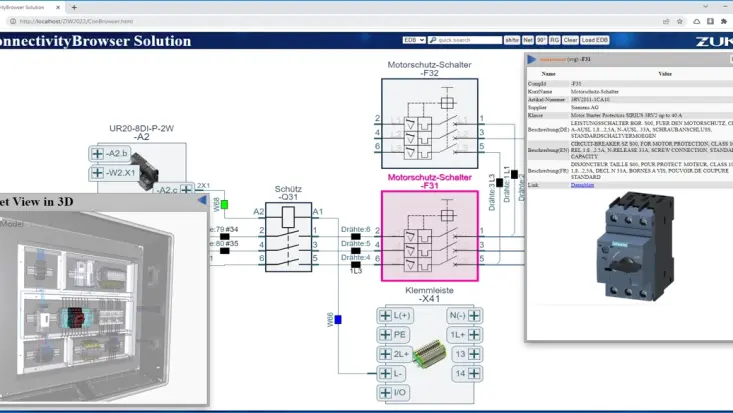Expand the -A2.b connector plus icon
This screenshot has width=733, height=413.
coord(98,153)
